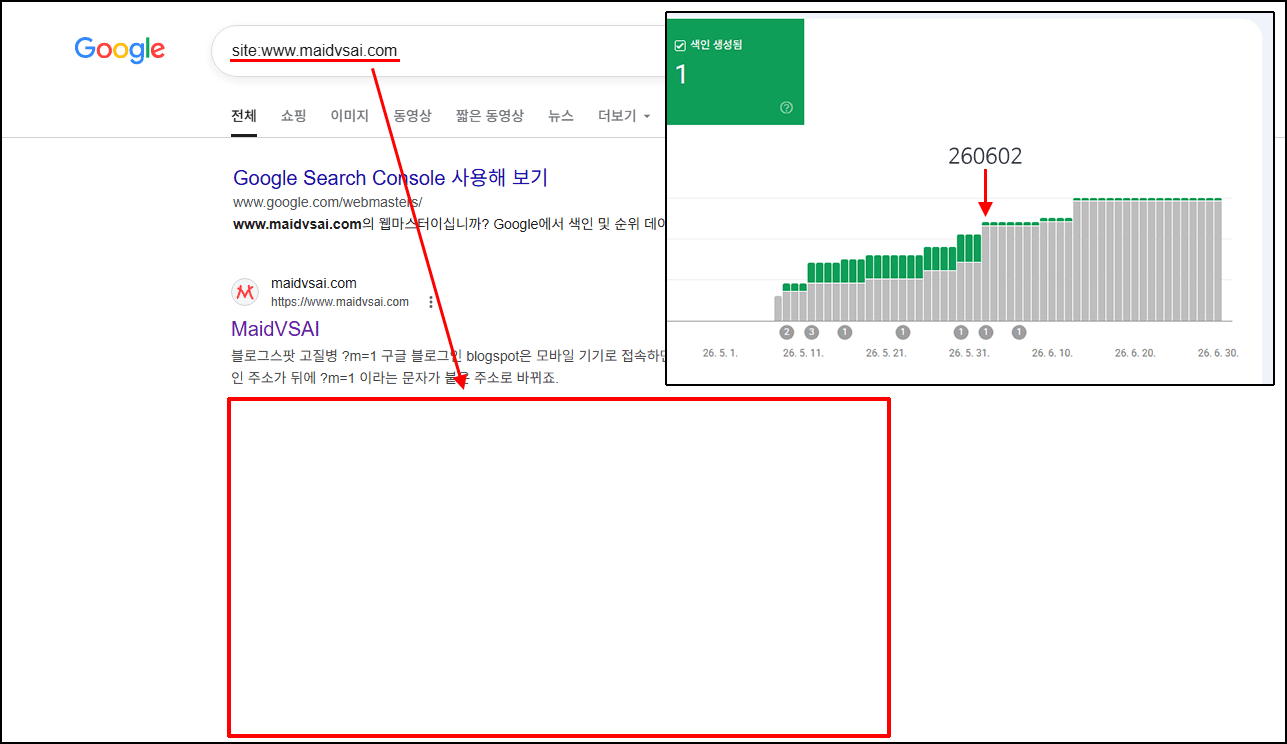Click the 블로그스팟 고질병 snippet text
1287x744 pixels.
450,367
